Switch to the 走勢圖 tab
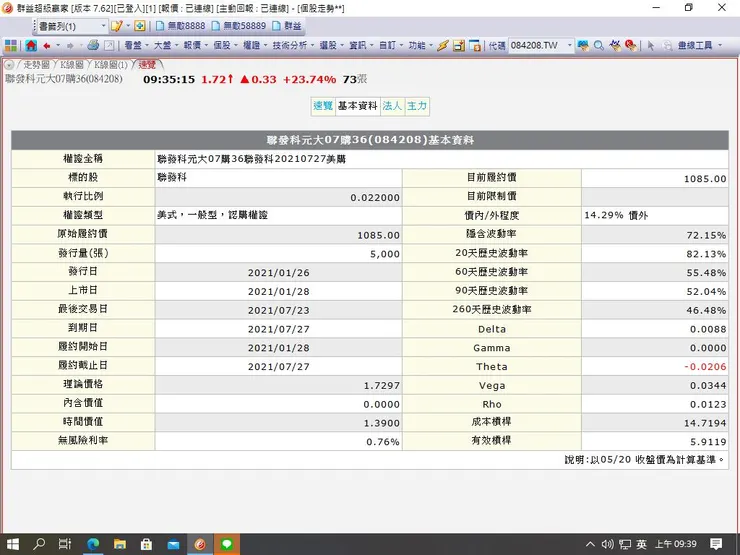Viewport: 740px width, 555px height. pyautogui.click(x=36, y=65)
